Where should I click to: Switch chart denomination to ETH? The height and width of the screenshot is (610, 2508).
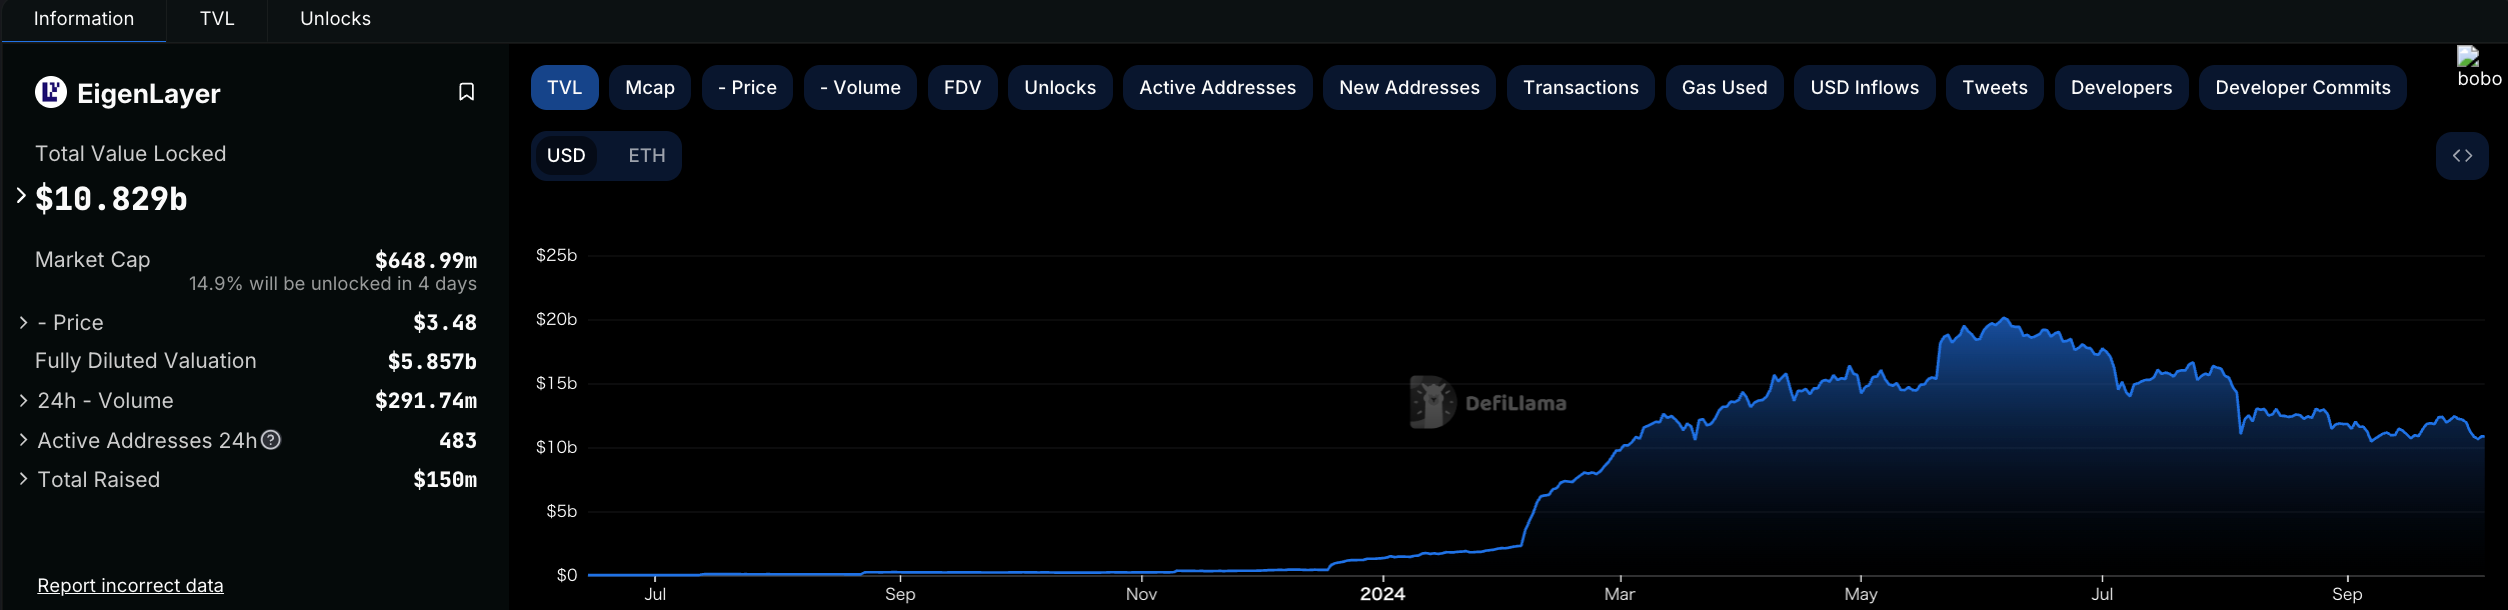(647, 156)
